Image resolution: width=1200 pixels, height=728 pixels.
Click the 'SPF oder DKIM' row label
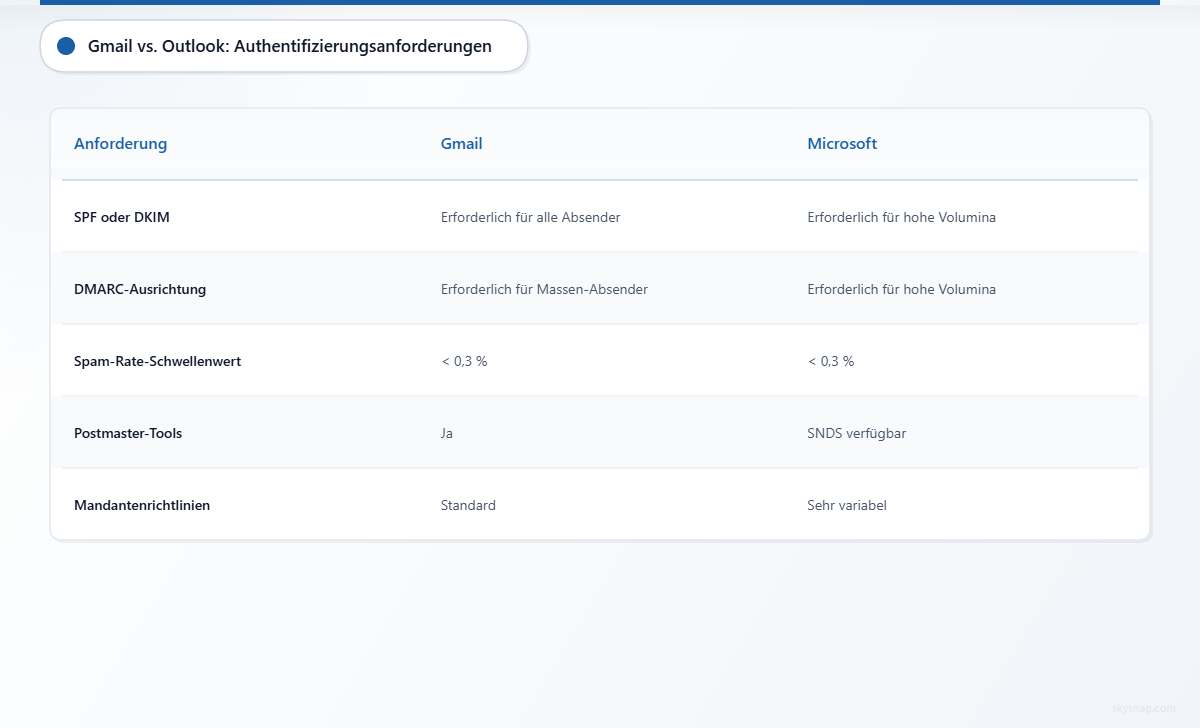122,217
